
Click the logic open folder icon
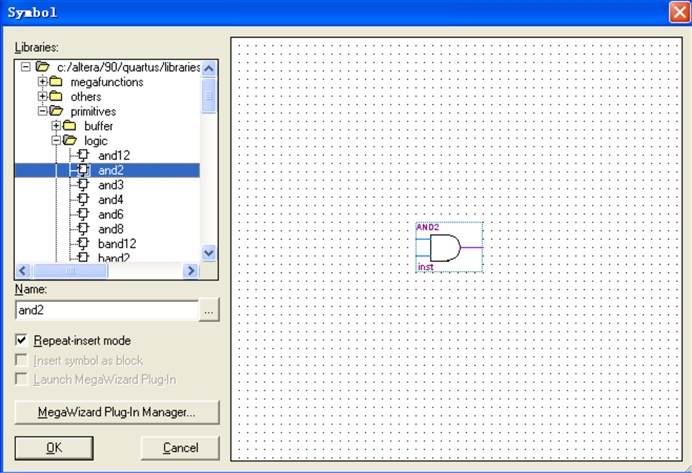70,140
